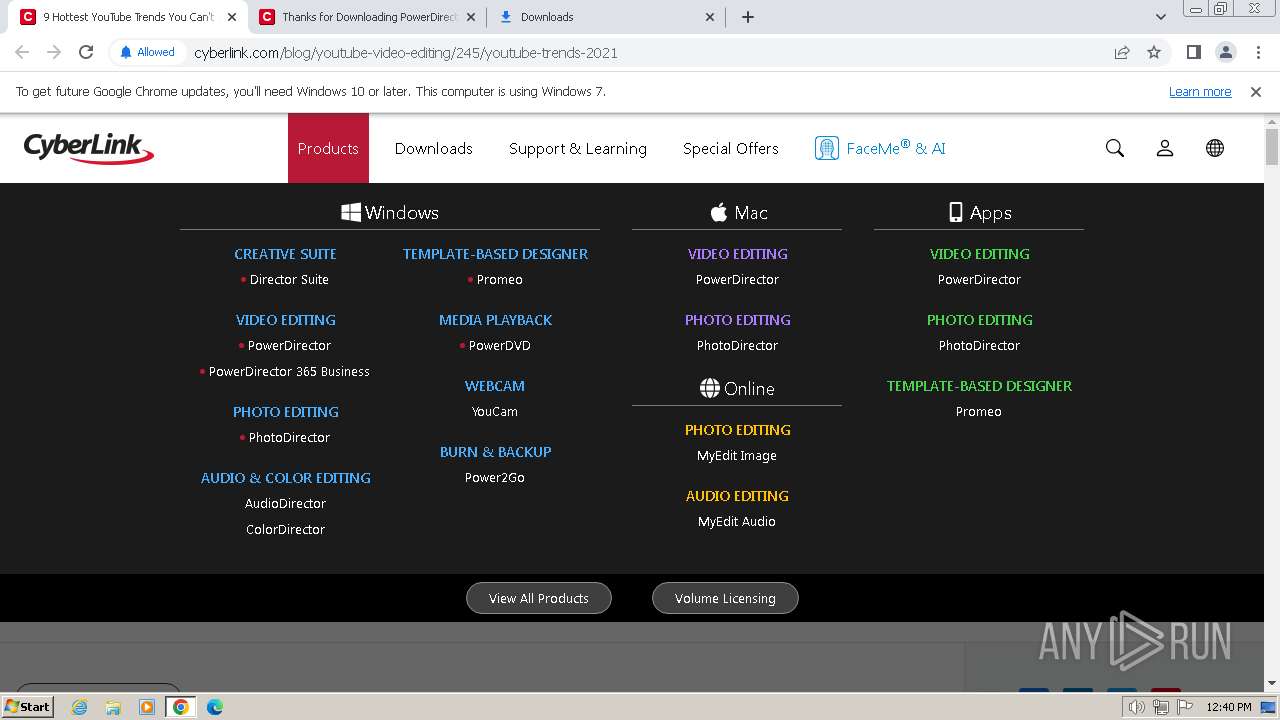Open Apps Promeo link
1280x720 pixels.
tap(979, 411)
